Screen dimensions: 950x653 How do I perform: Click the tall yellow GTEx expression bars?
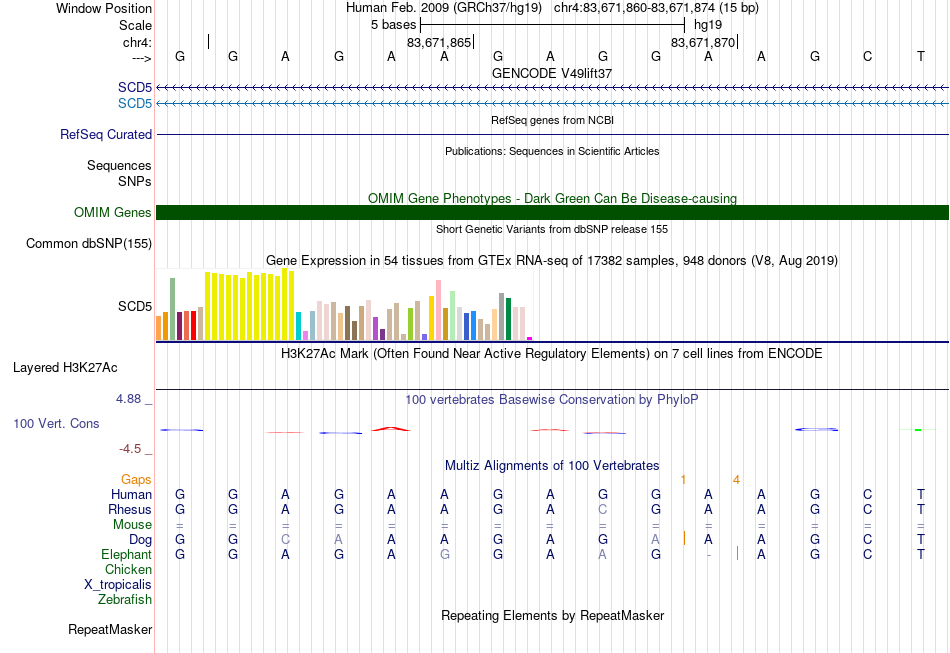click(250, 306)
